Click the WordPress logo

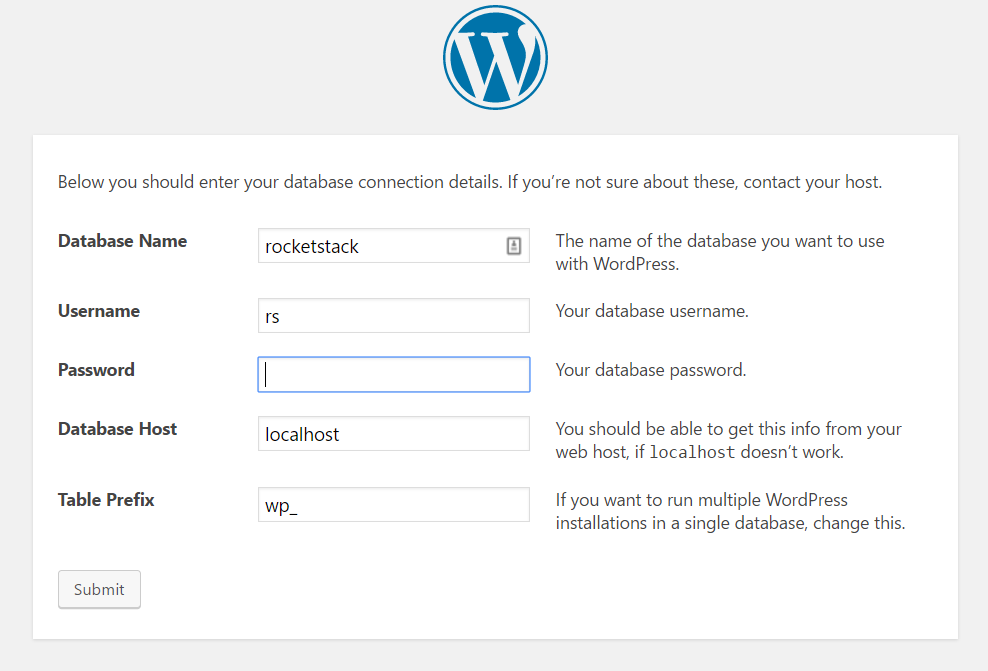pos(495,57)
